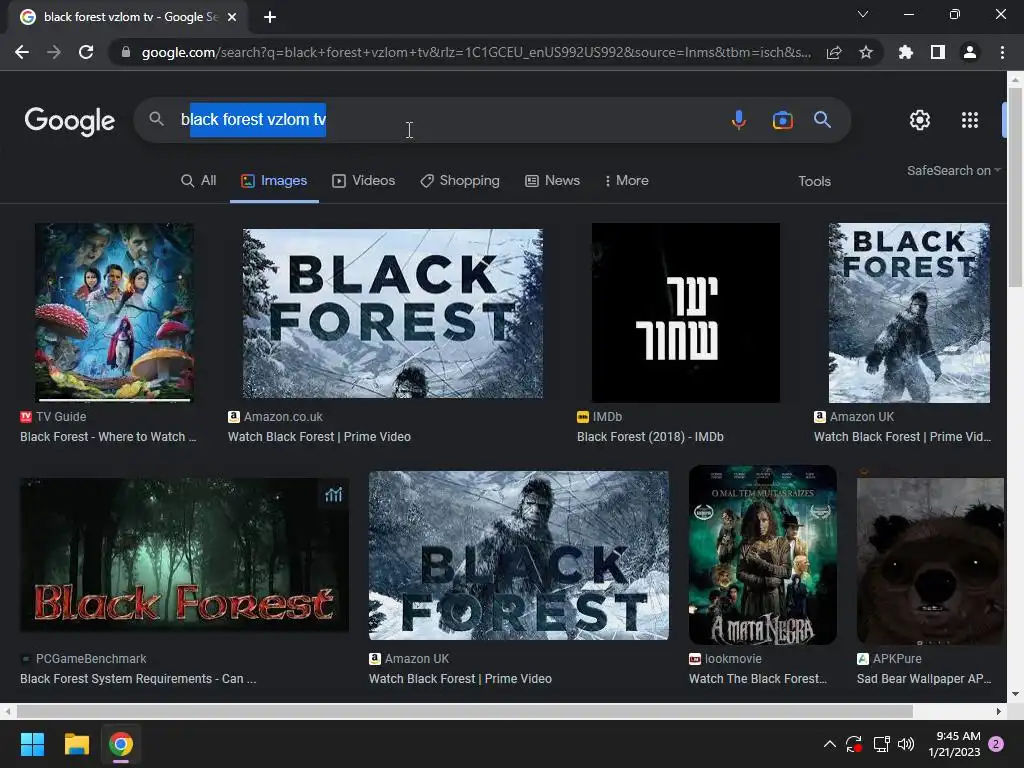The height and width of the screenshot is (768, 1024).
Task: Open File Explorer from the taskbar
Action: point(76,744)
